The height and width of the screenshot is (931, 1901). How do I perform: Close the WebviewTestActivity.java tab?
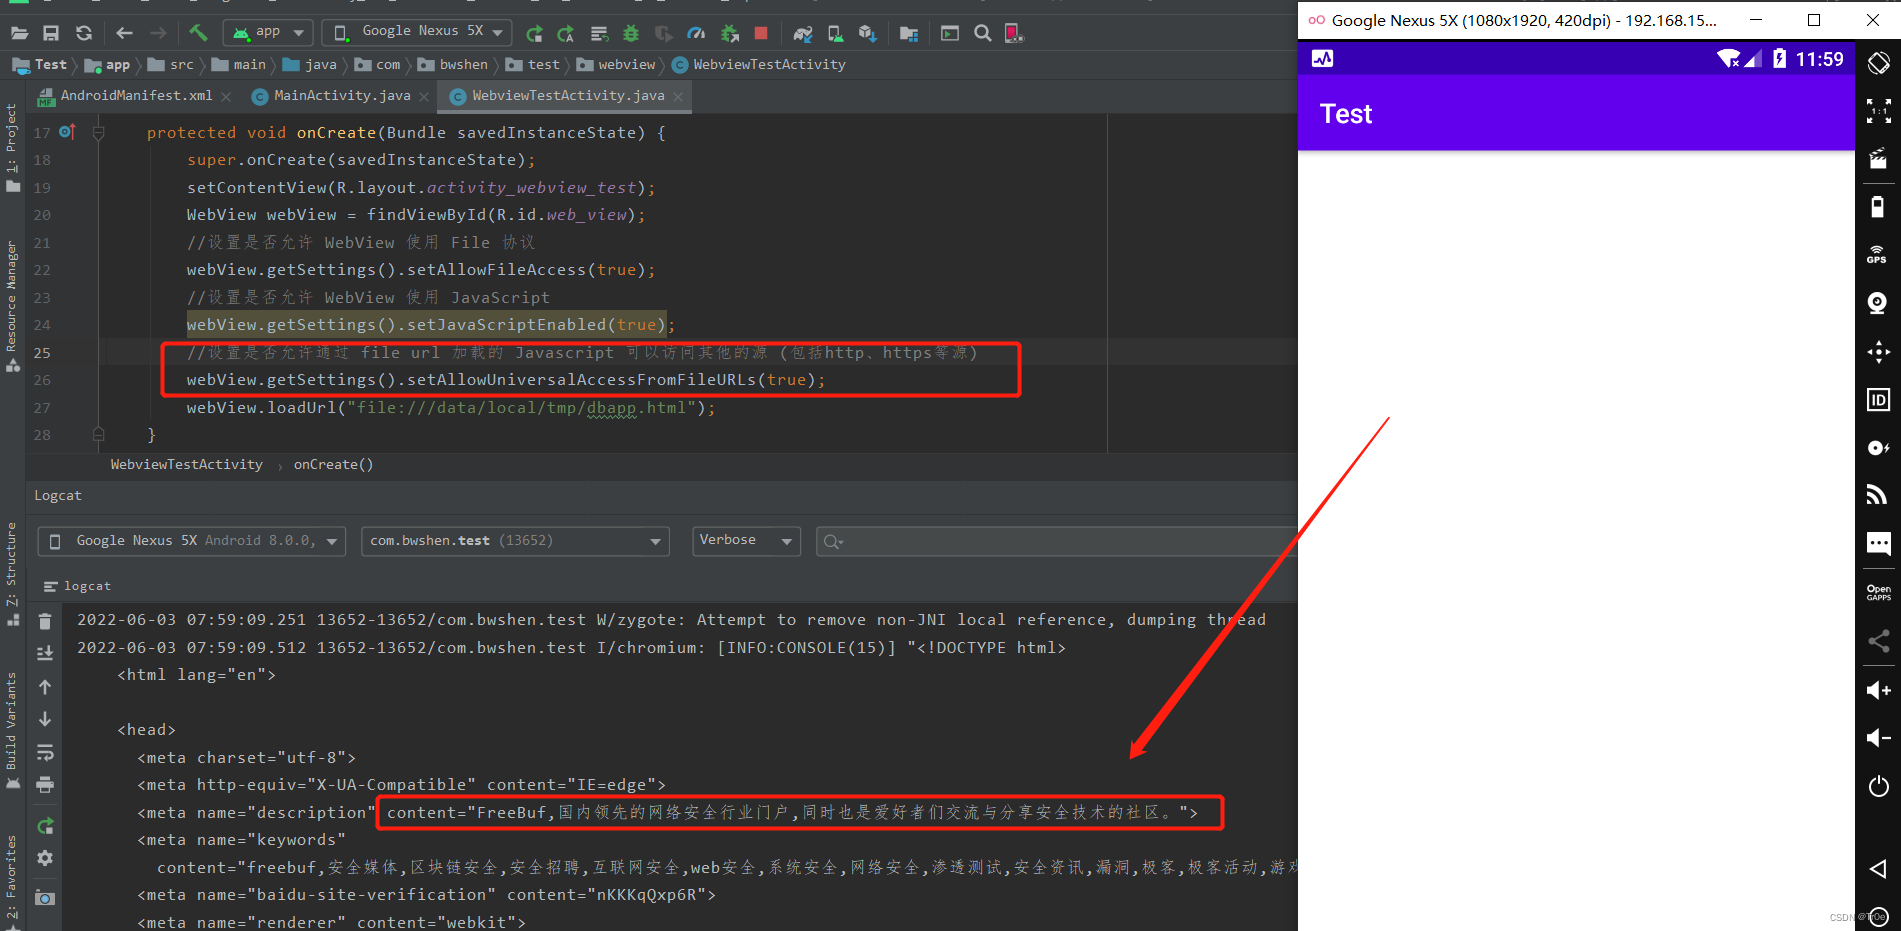pyautogui.click(x=678, y=97)
